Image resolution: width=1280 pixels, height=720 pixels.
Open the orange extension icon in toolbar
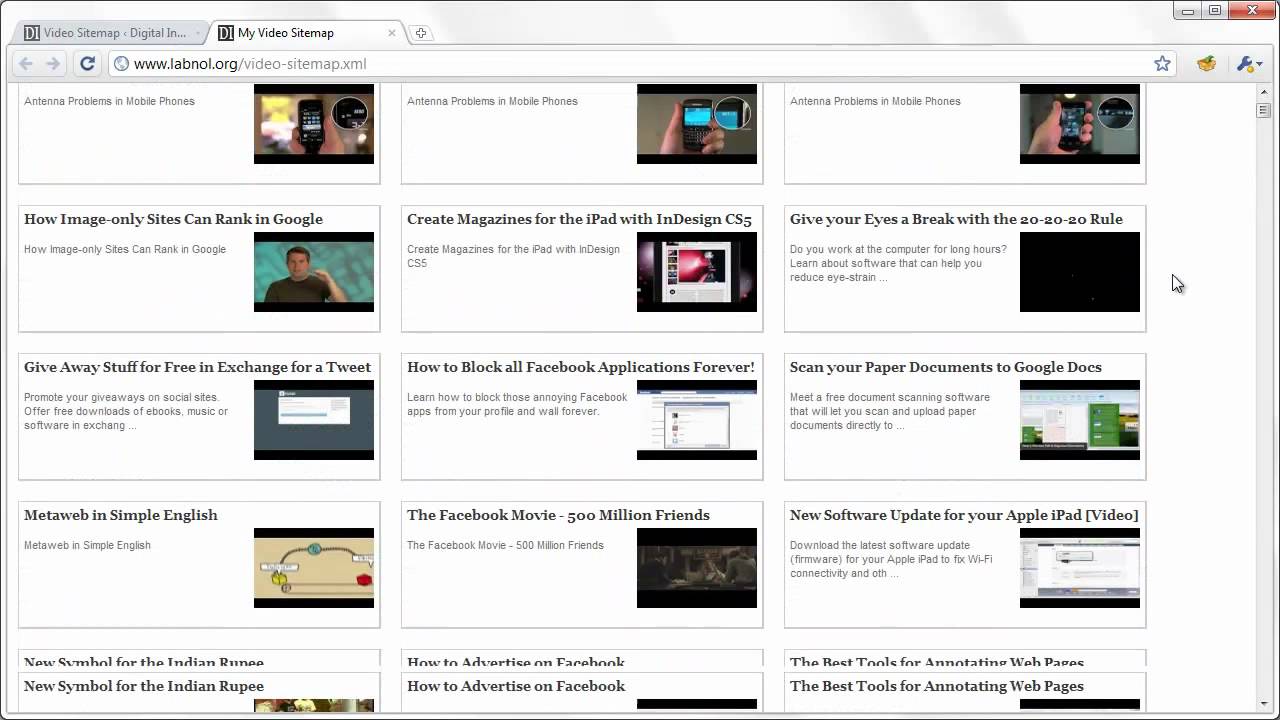[x=1207, y=63]
